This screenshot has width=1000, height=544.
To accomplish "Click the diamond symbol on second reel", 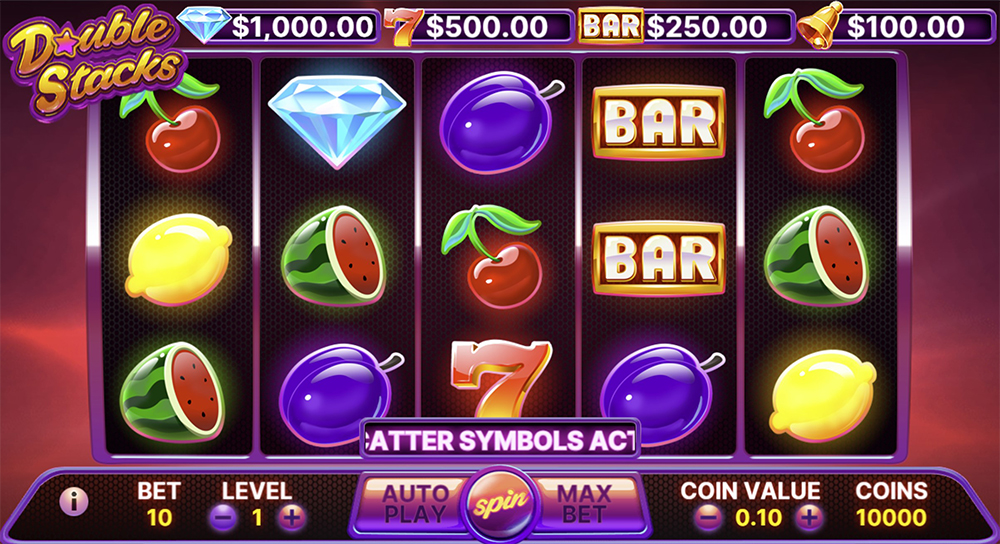I will click(337, 121).
